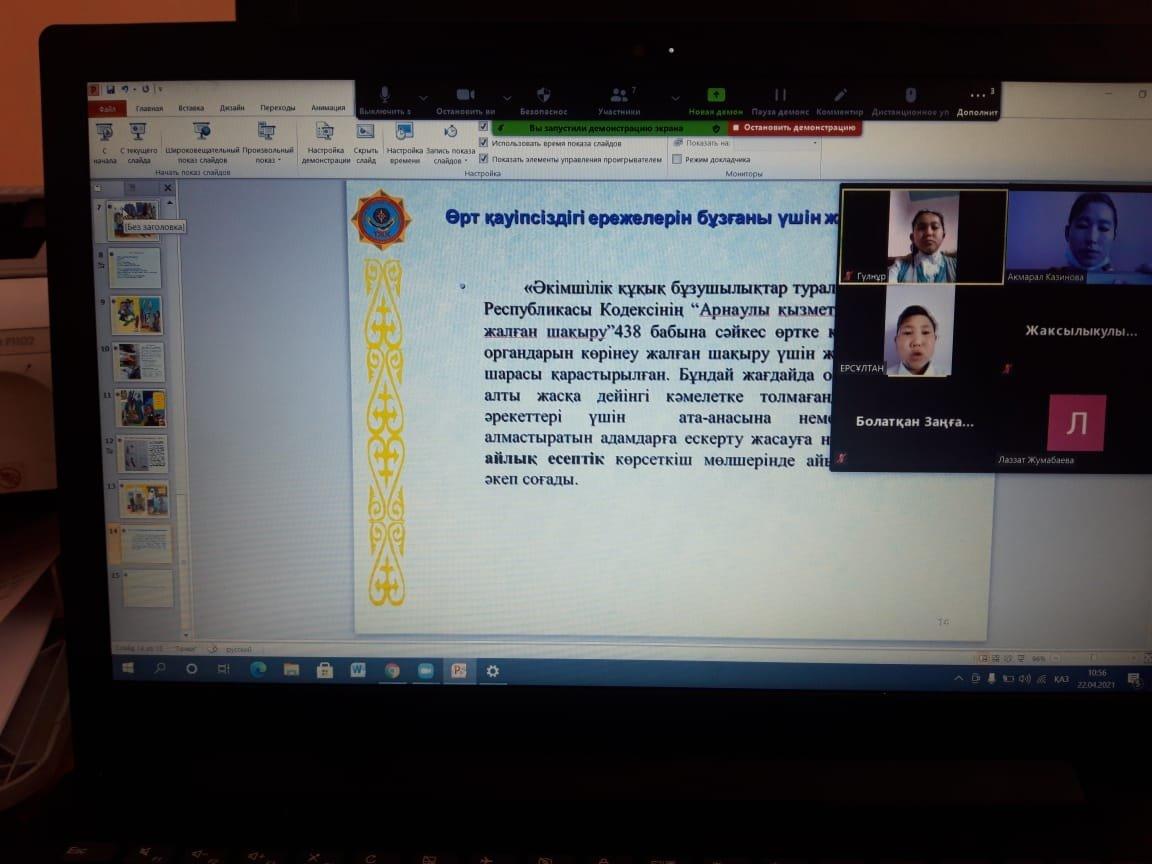Select slide 10 thumbnail in panel

138,361
